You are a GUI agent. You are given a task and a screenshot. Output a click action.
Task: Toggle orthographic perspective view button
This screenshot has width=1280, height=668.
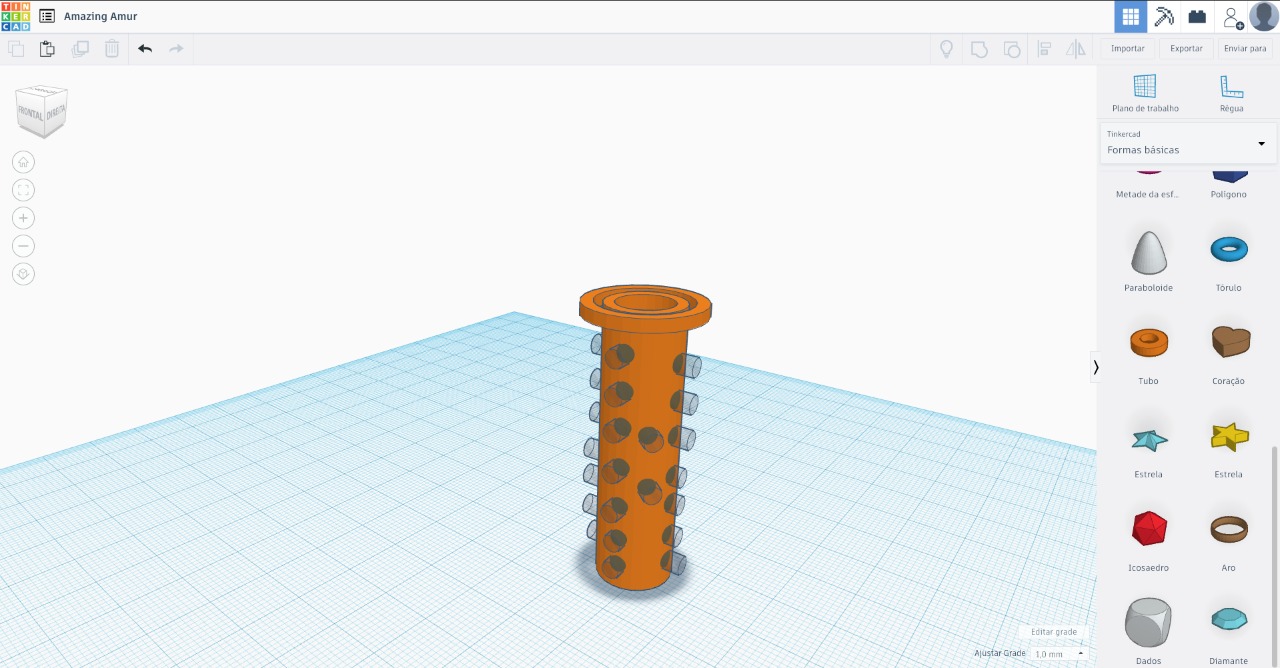click(x=23, y=274)
